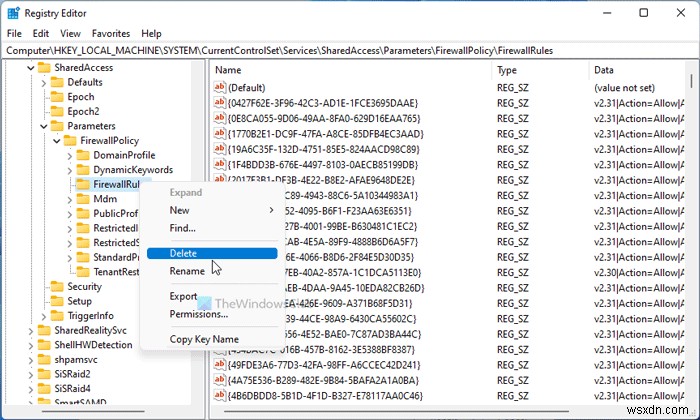The height and width of the screenshot is (420, 700).
Task: Click the values pane vertical scrollbar thumb
Action: tap(691, 81)
